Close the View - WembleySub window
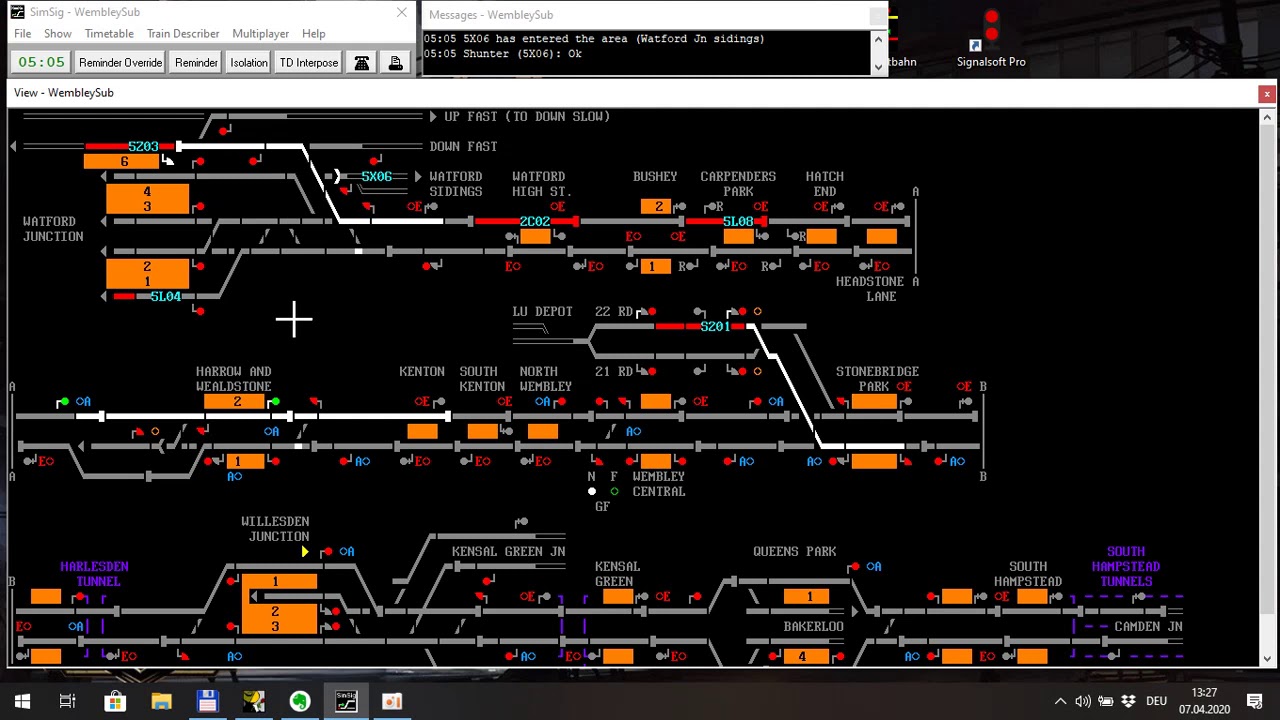This screenshot has width=1280, height=720. point(1267,93)
